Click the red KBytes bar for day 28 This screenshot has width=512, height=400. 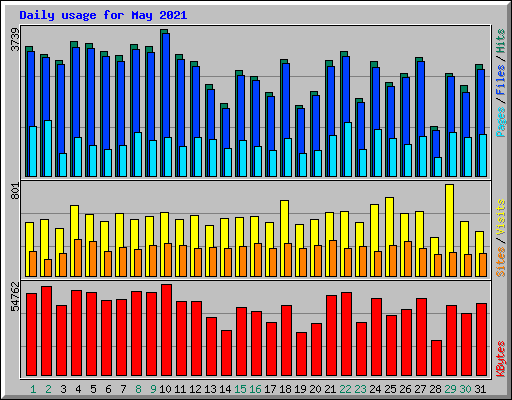(436, 358)
